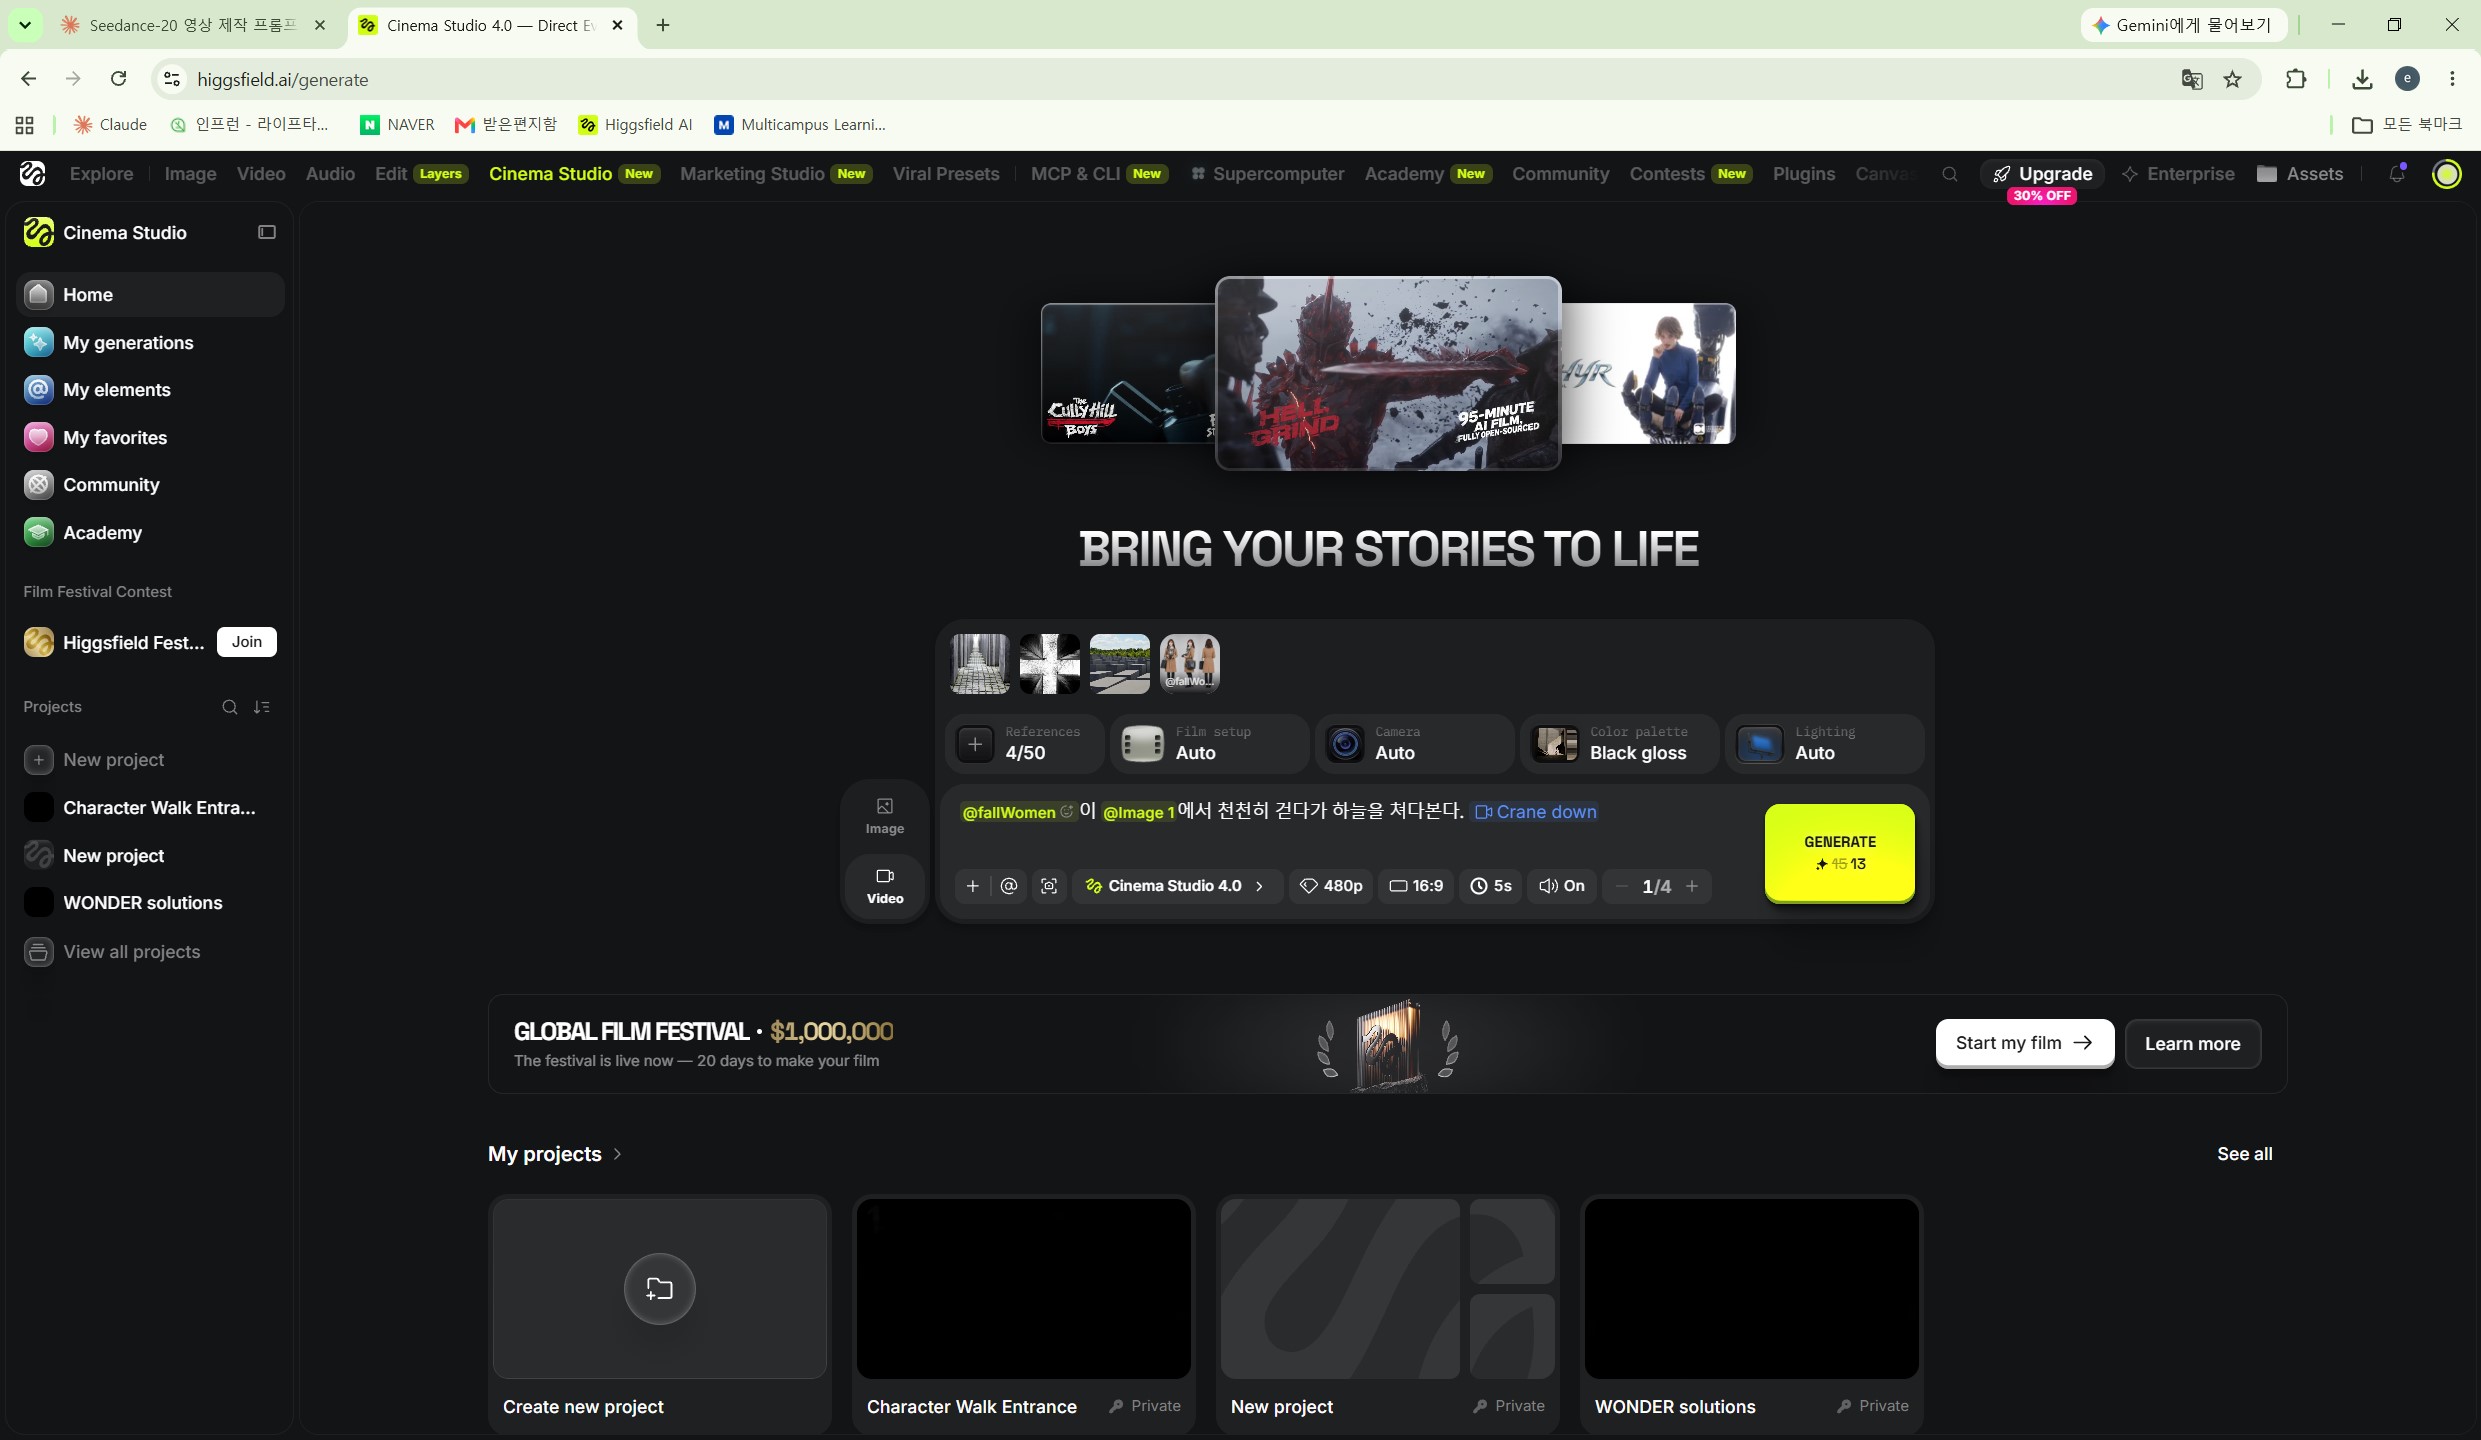The image size is (2481, 1440).
Task: Open Community in the left sidebar
Action: pyautogui.click(x=150, y=485)
